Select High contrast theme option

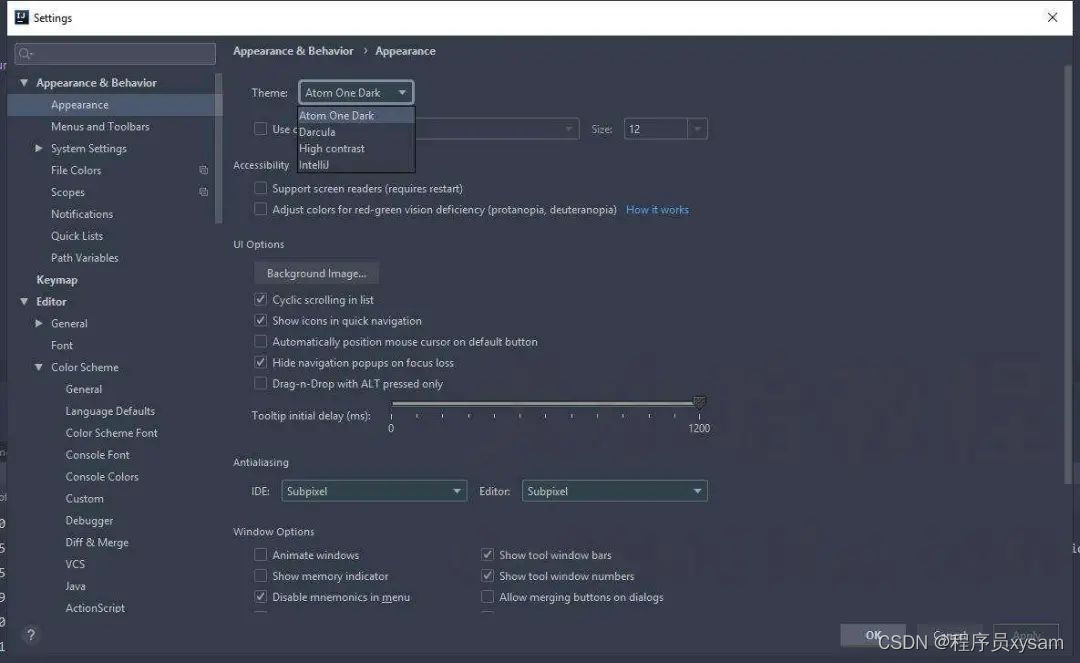point(356,148)
